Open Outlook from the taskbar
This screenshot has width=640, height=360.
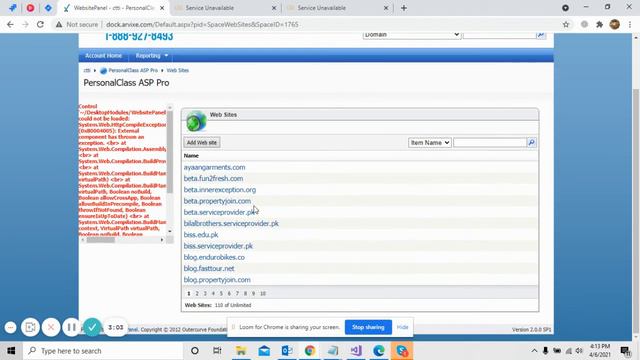(x=287, y=351)
